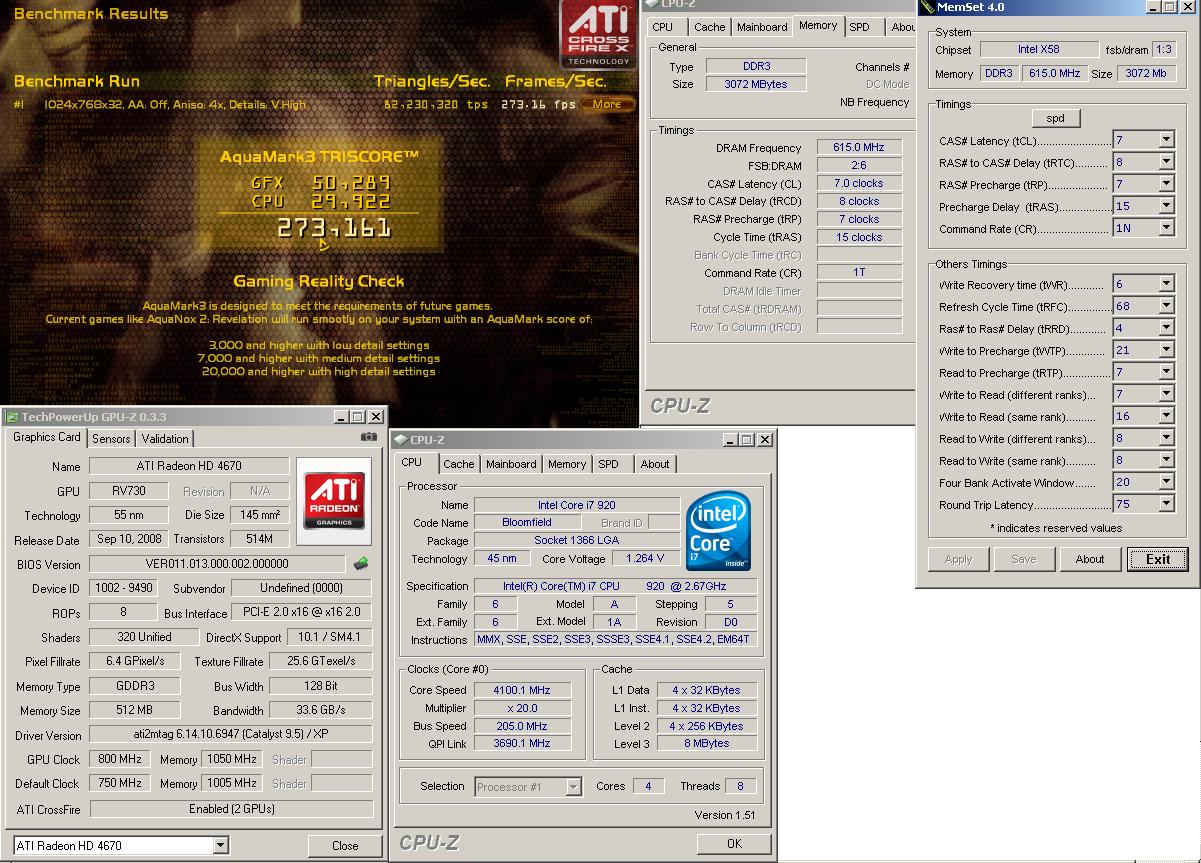The image size is (1201, 863).
Task: Select the CPU tab in the CPU-Z memory window
Action: 663,27
